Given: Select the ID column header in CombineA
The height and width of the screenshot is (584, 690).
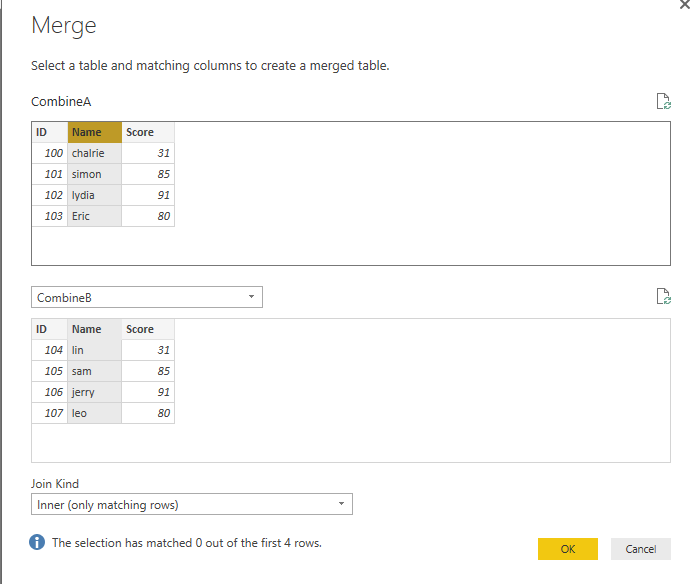Looking at the screenshot, I should coord(50,132).
